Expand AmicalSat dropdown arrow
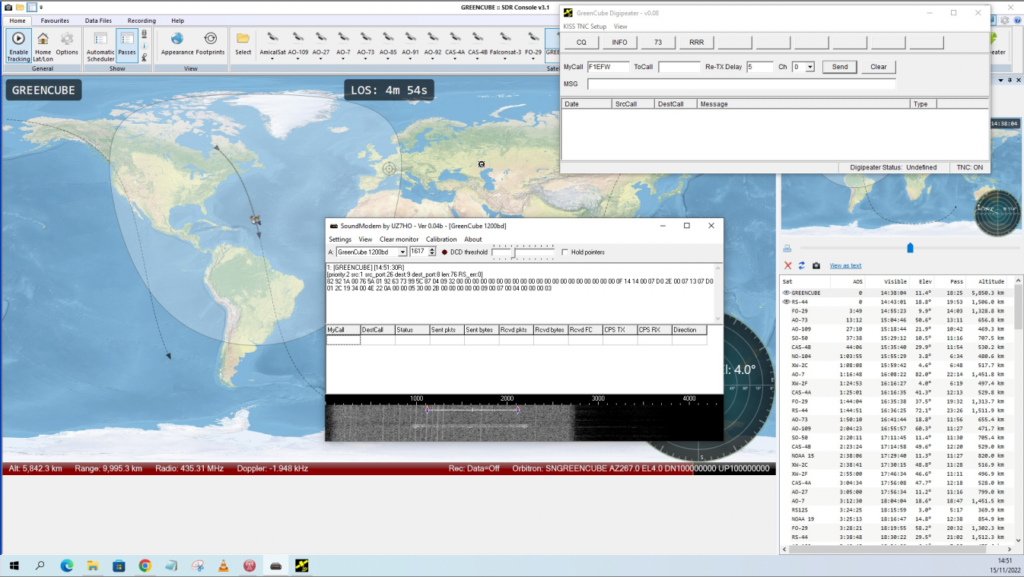 tap(272, 59)
